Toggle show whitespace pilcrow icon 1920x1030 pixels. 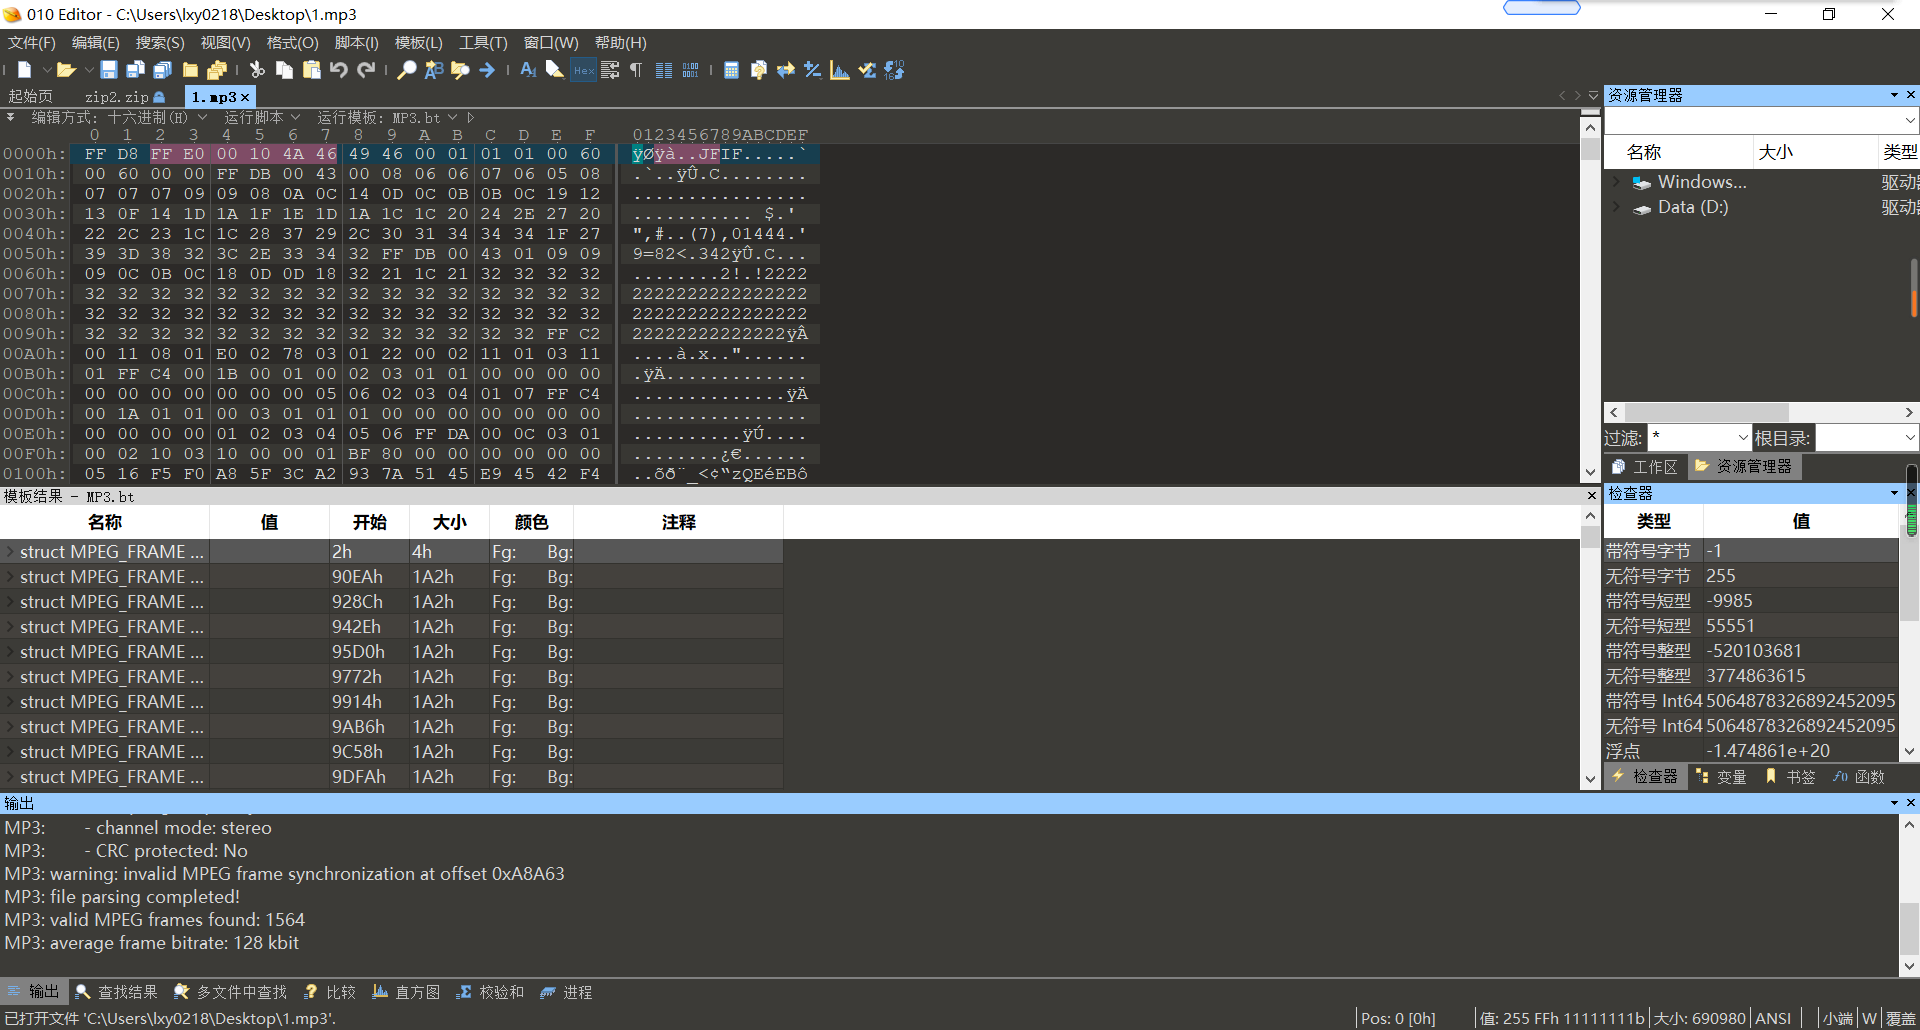(636, 70)
